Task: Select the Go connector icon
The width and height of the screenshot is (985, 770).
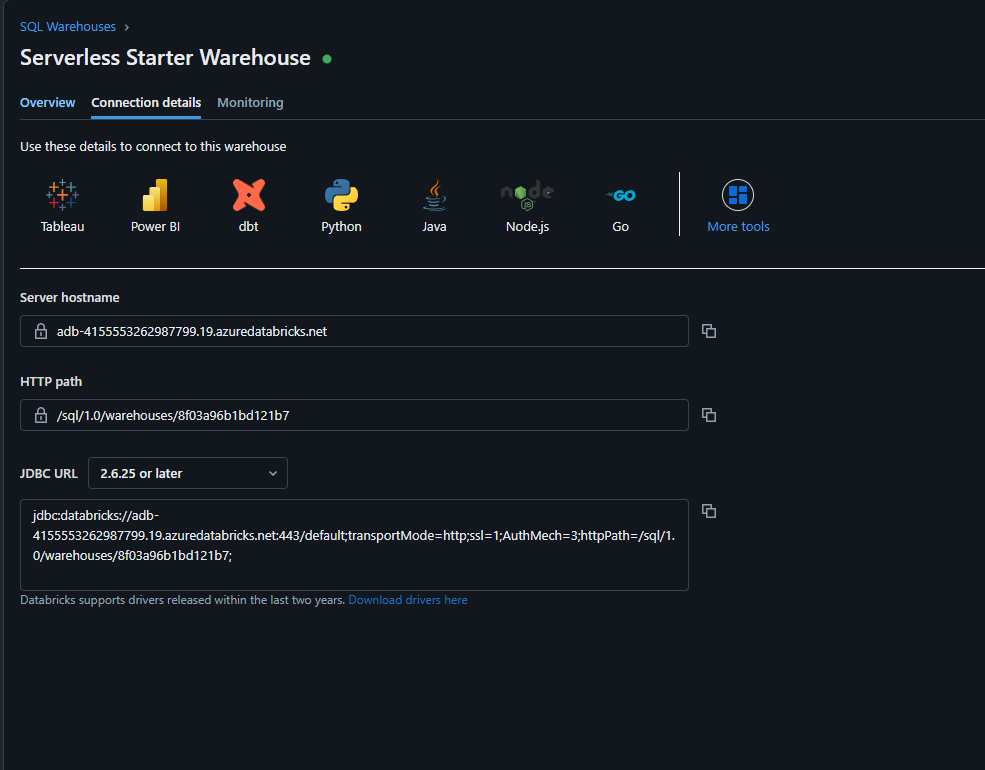Action: click(x=620, y=196)
